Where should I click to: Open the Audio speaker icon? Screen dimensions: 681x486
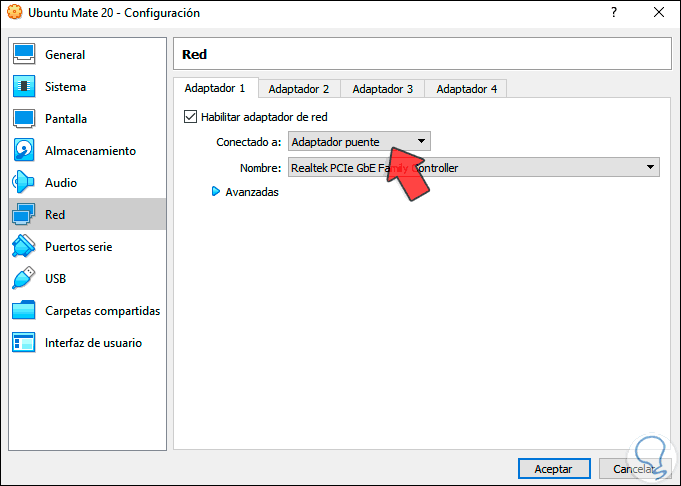tap(24, 183)
